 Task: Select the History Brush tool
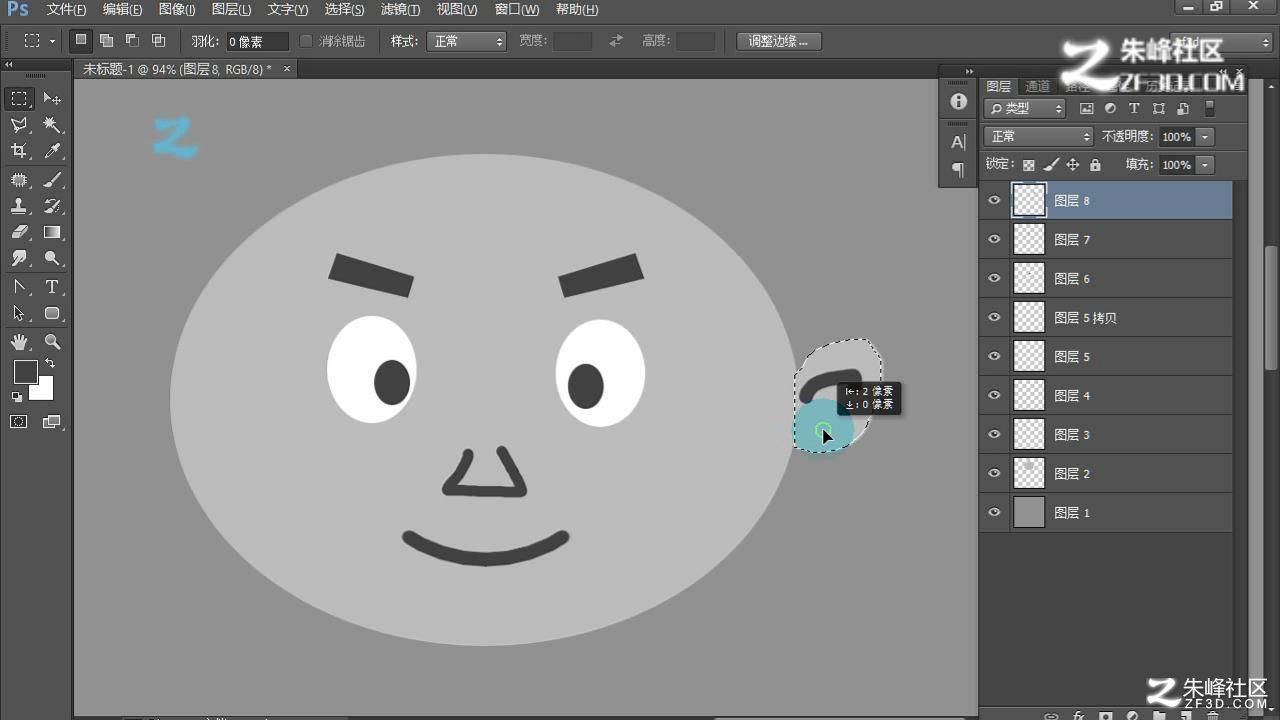click(52, 206)
